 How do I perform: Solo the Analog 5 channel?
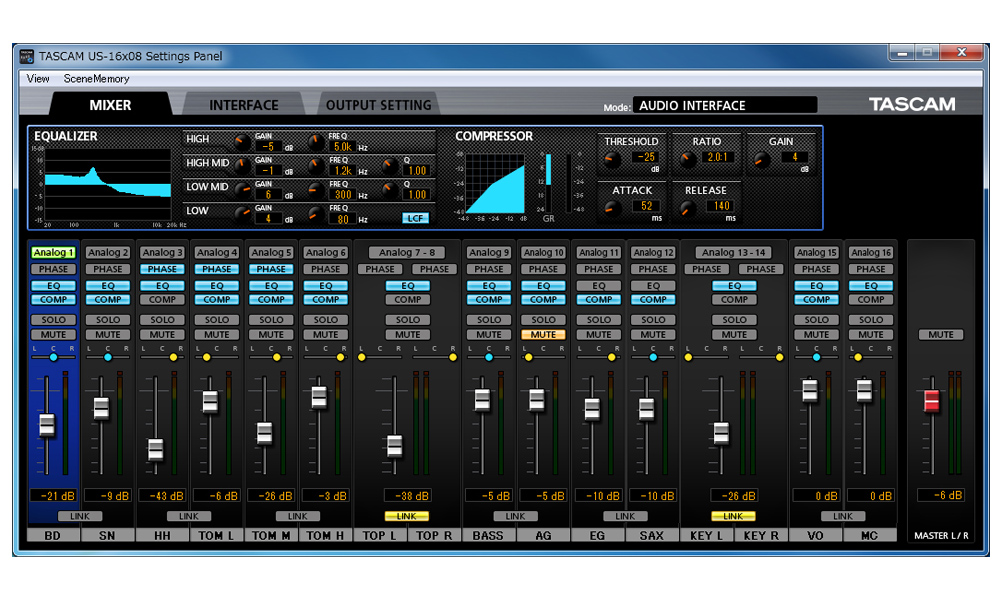271,319
